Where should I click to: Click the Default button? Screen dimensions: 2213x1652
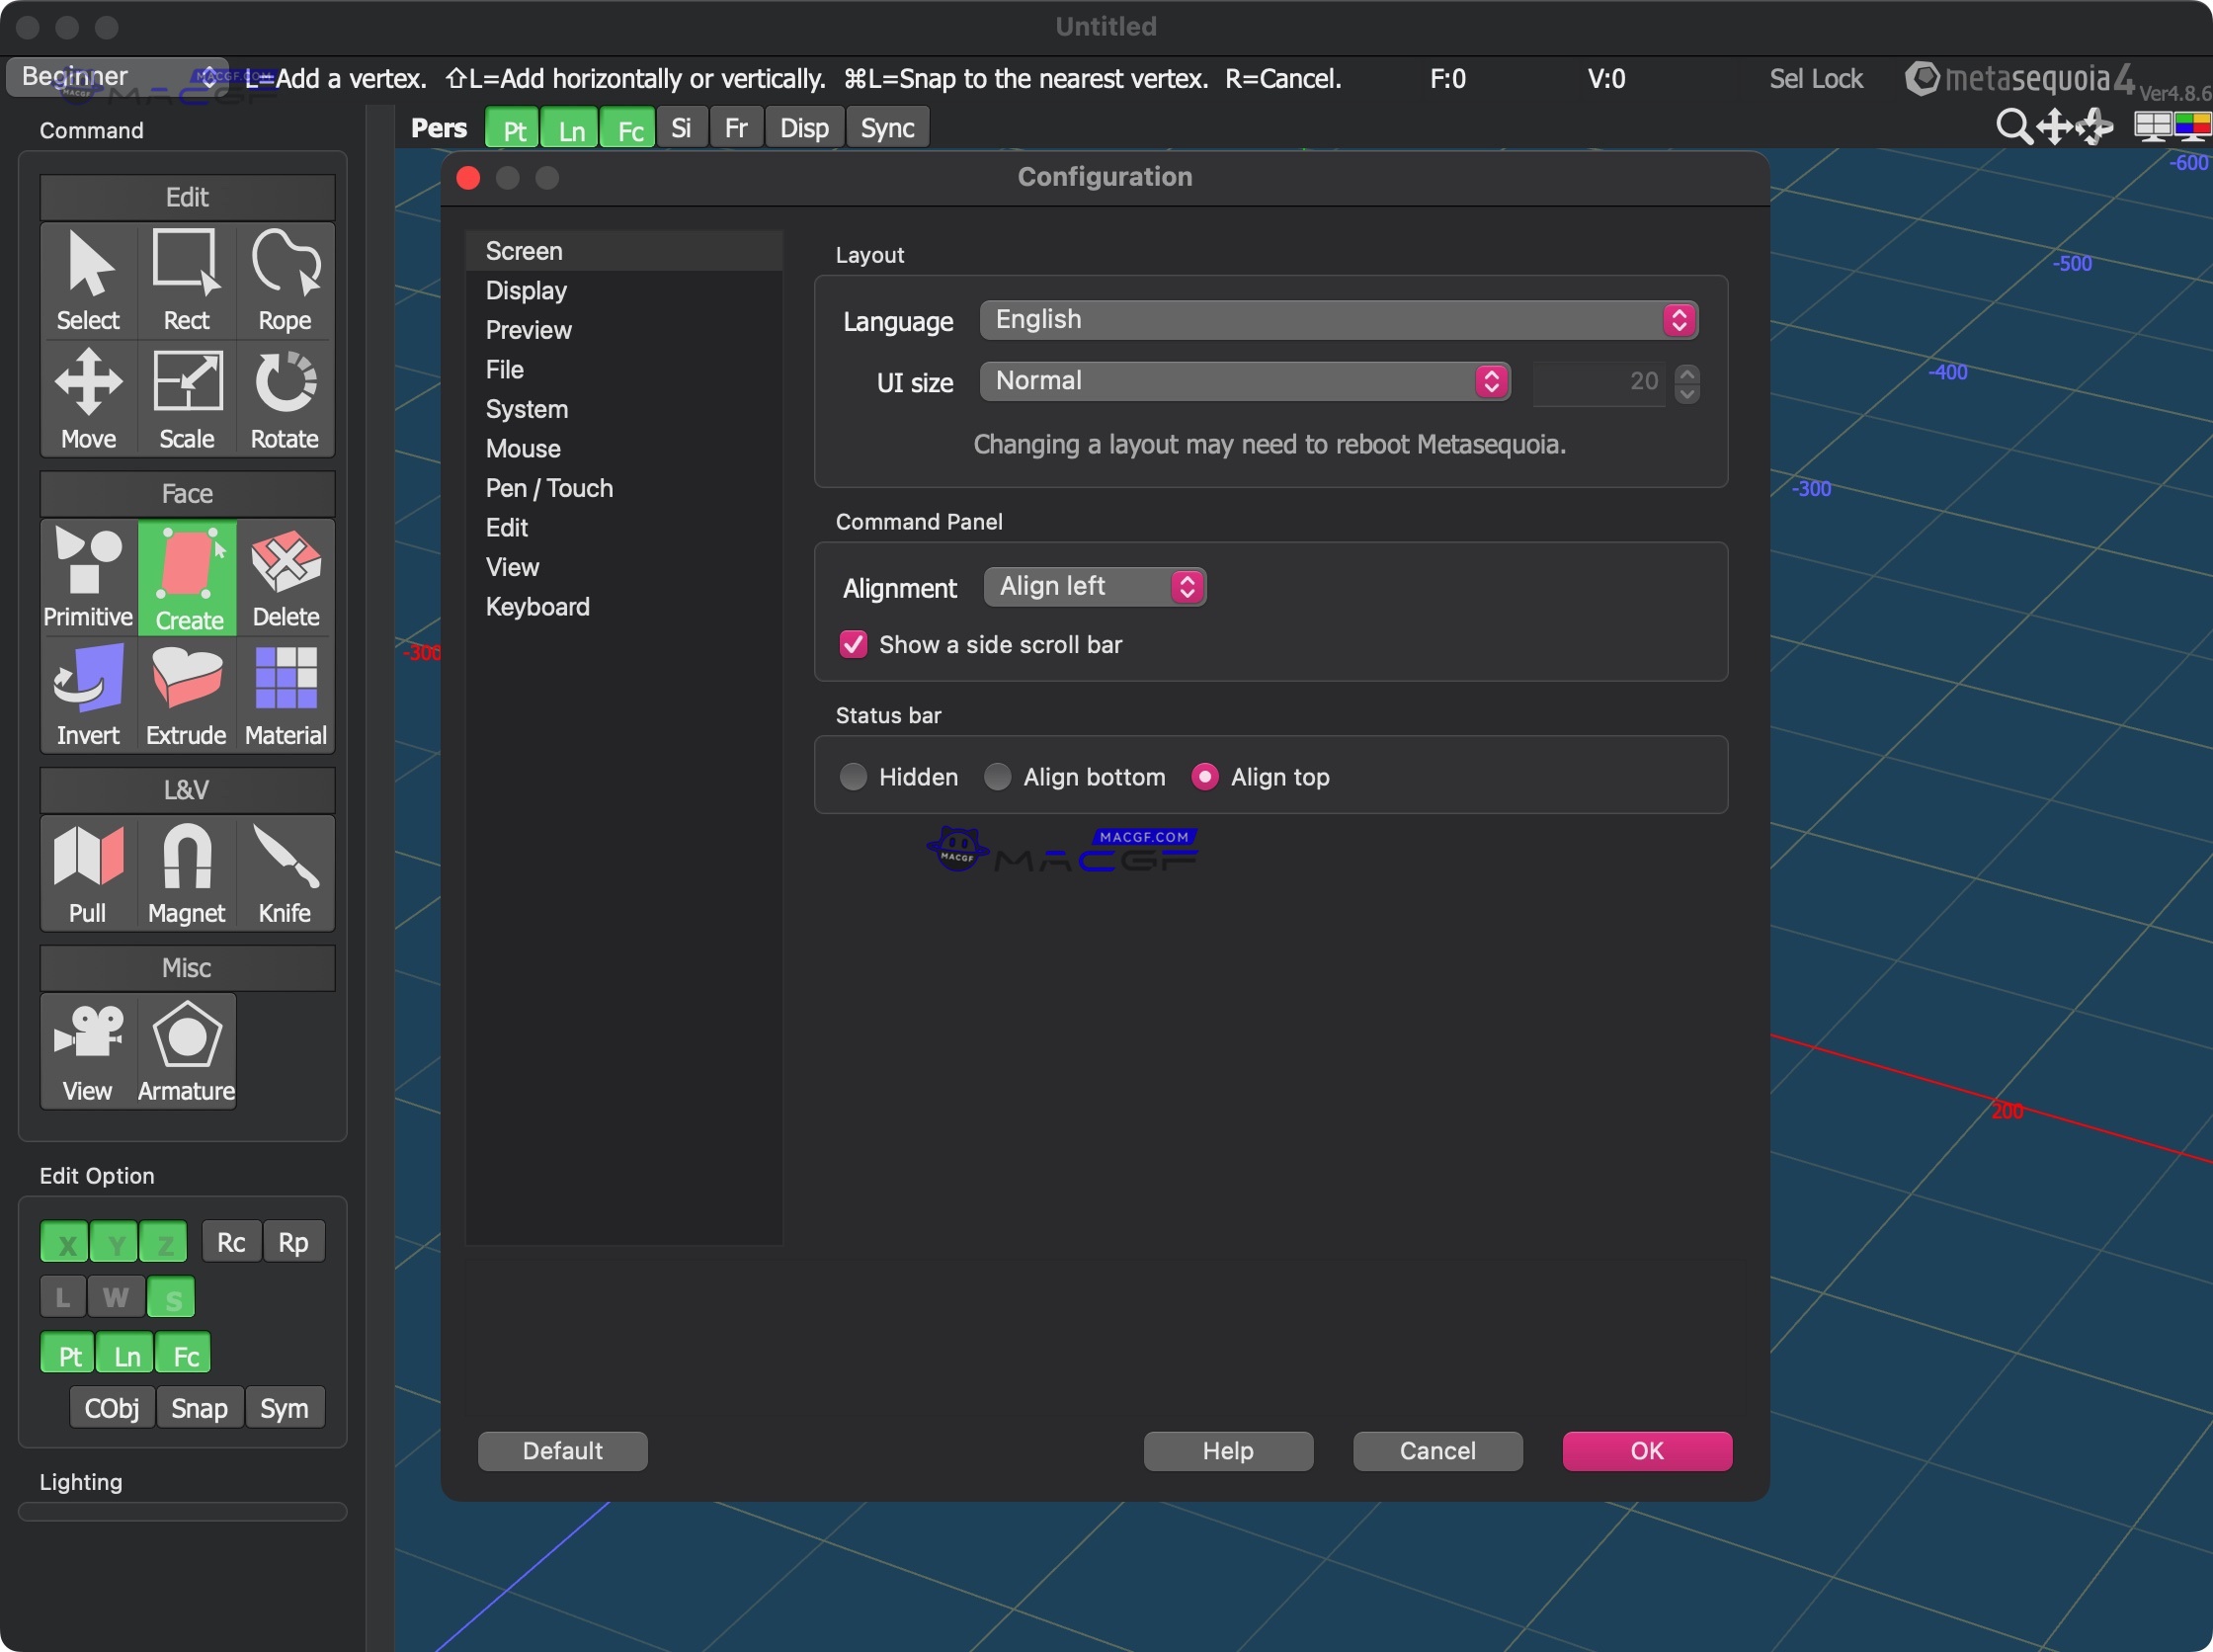[x=562, y=1450]
